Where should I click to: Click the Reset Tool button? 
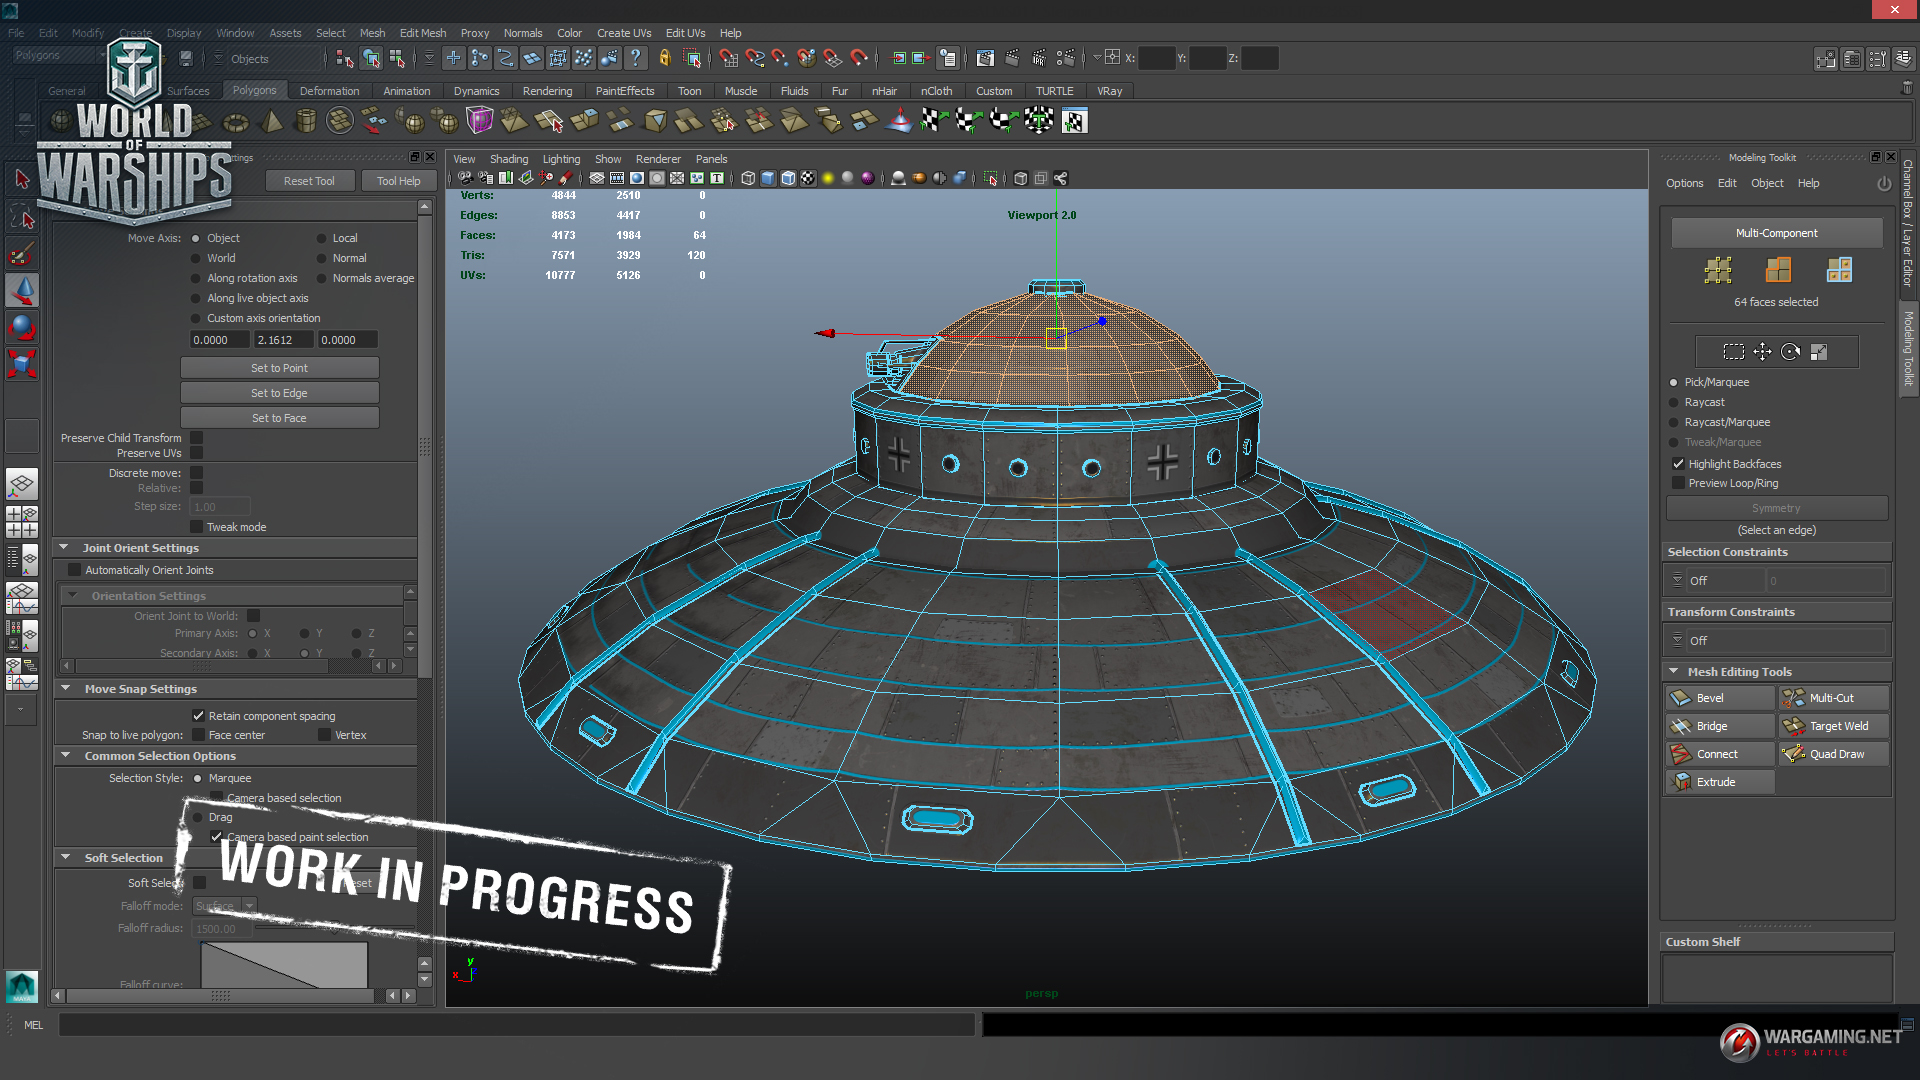(x=309, y=181)
